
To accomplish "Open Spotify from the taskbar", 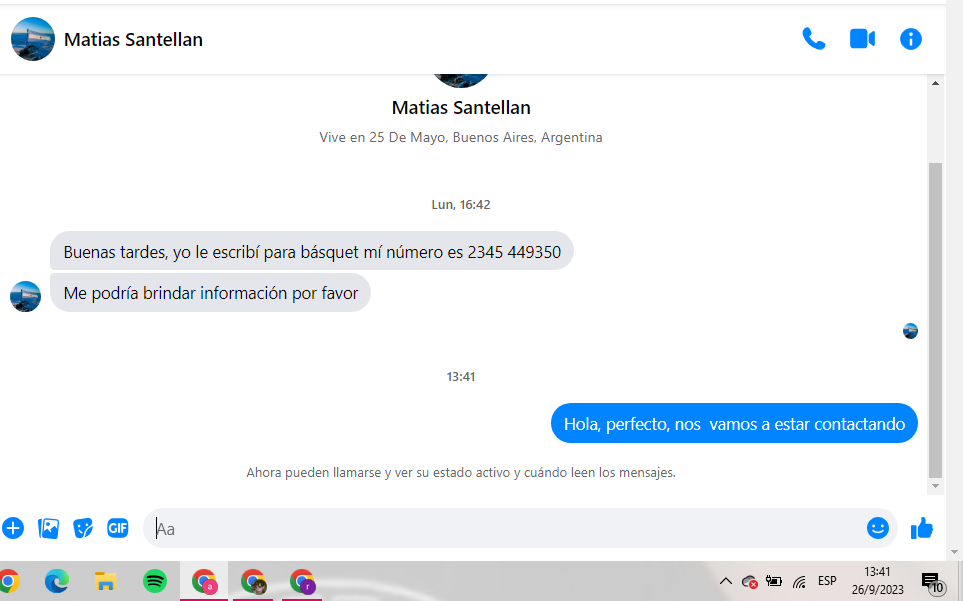I will [x=155, y=581].
